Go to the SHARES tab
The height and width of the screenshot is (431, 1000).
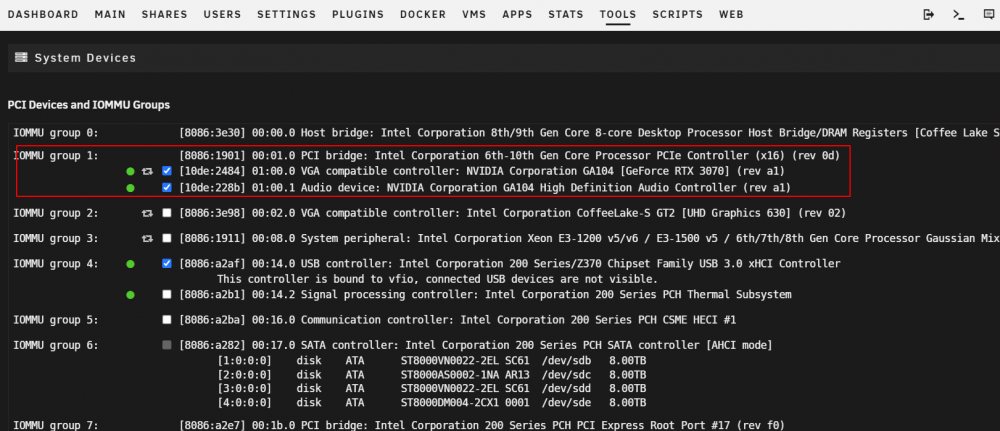165,14
